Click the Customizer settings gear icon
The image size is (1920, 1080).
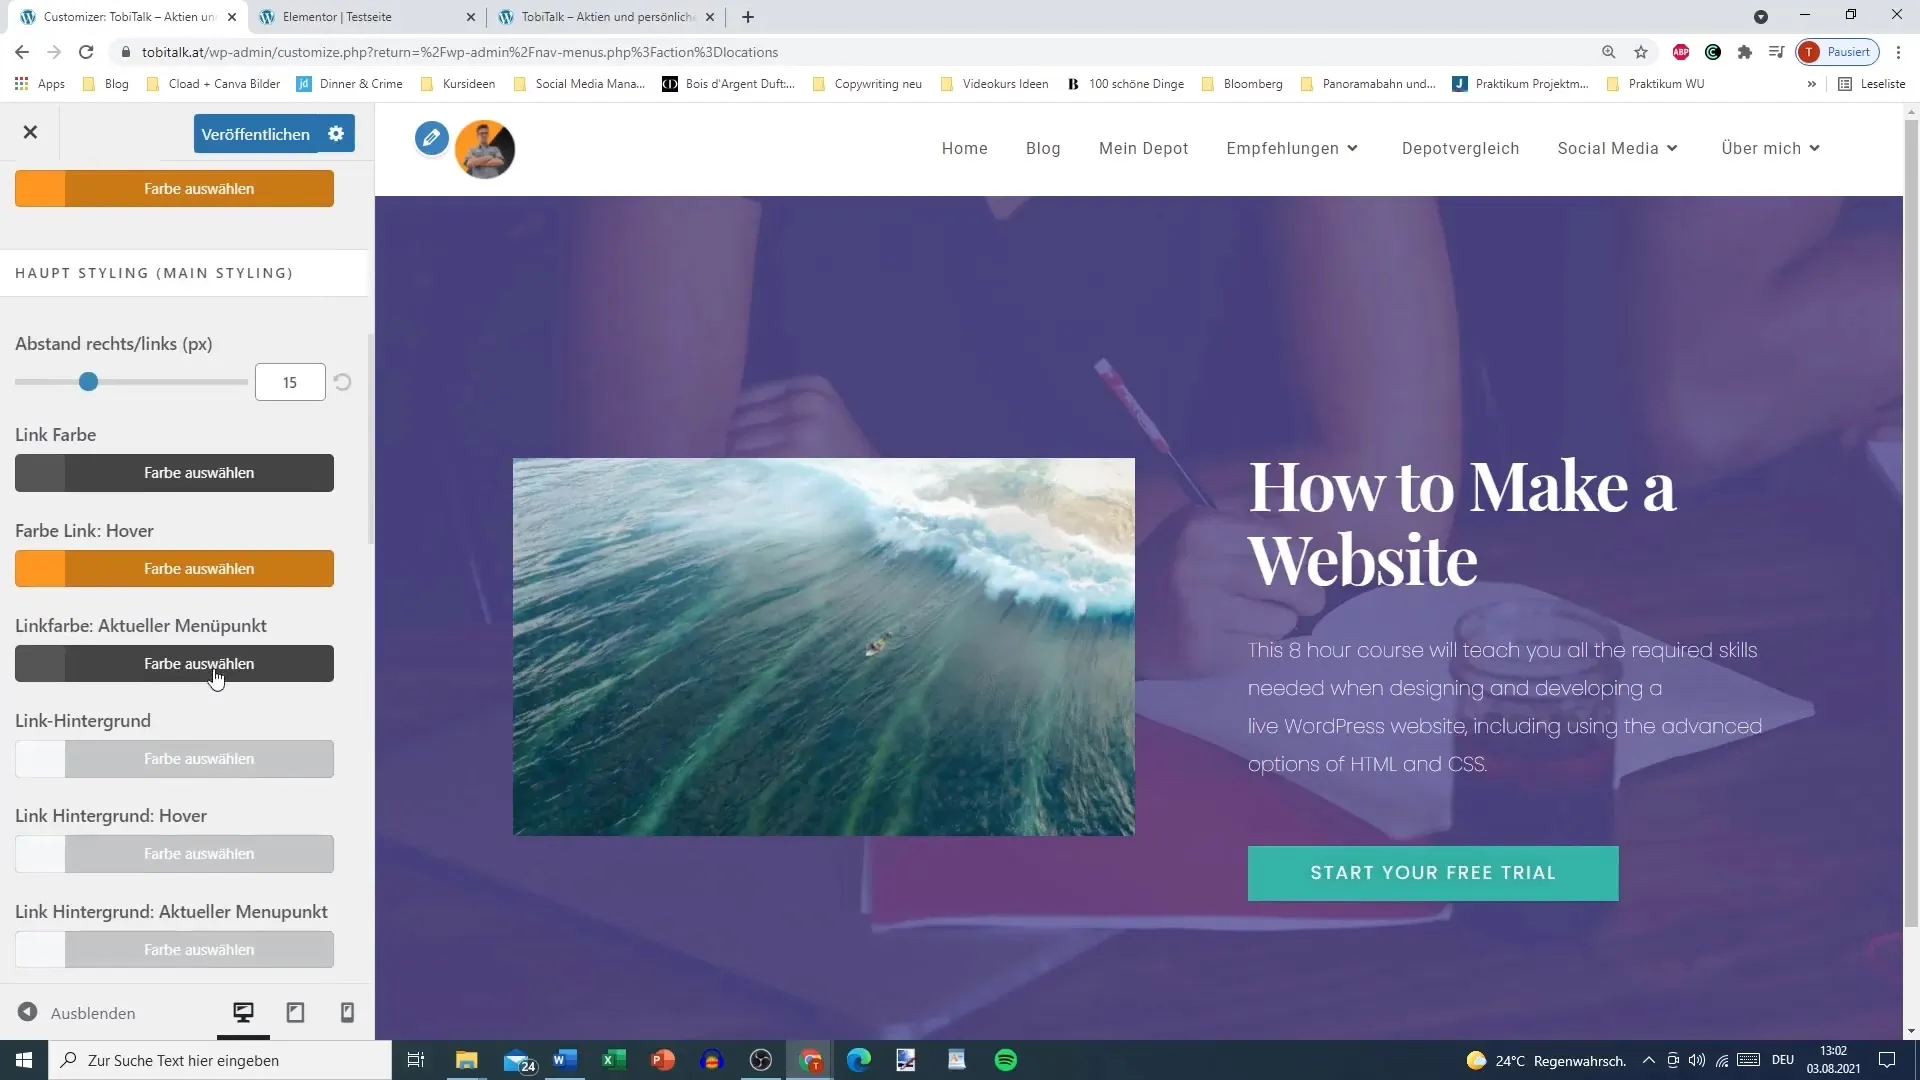pos(338,133)
